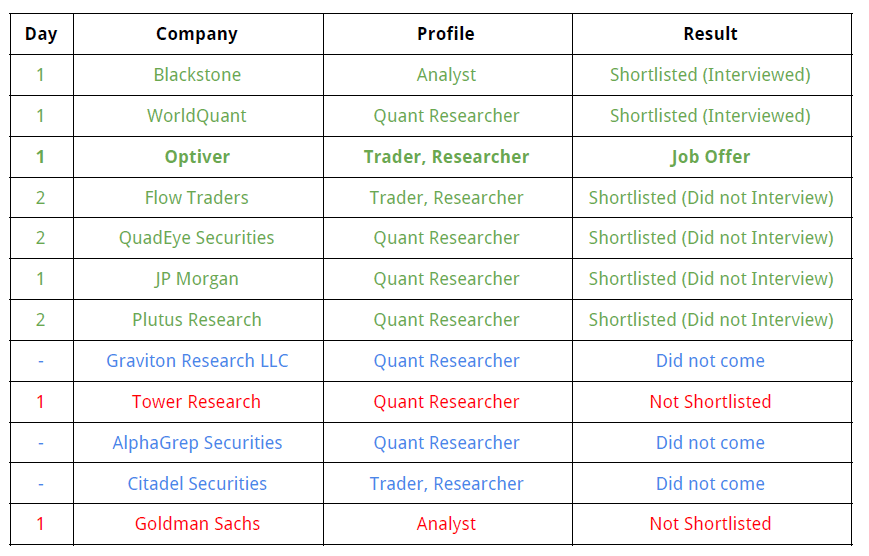Click the Citadel Securities cell
This screenshot has width=869, height=556.
pos(197,484)
